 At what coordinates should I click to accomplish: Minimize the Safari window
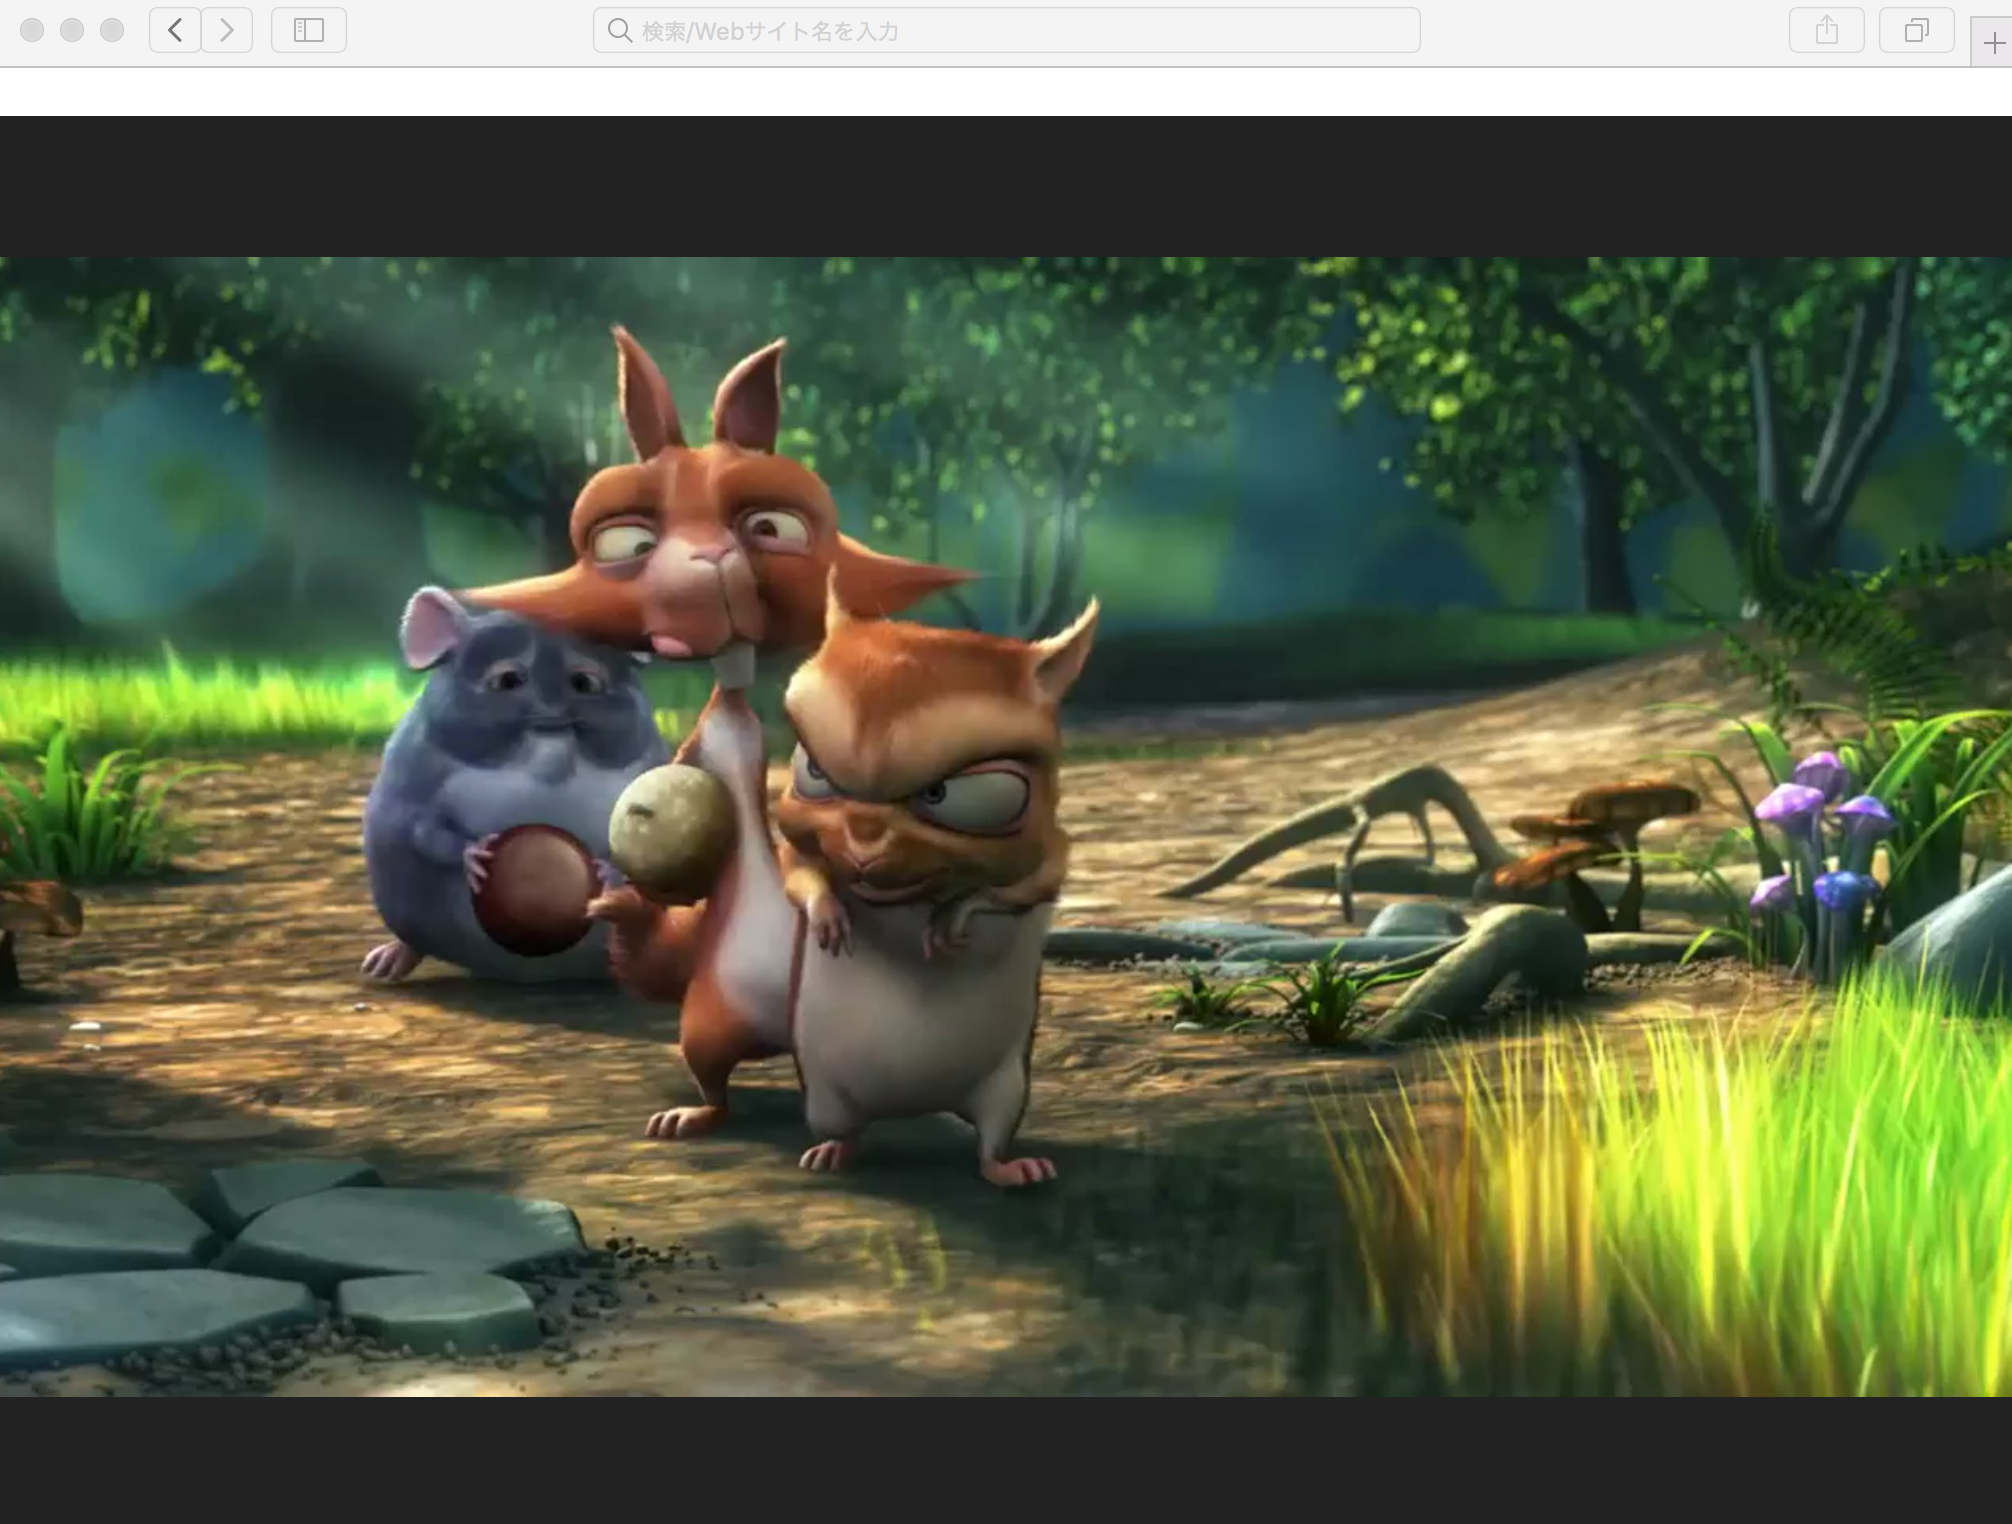72,30
